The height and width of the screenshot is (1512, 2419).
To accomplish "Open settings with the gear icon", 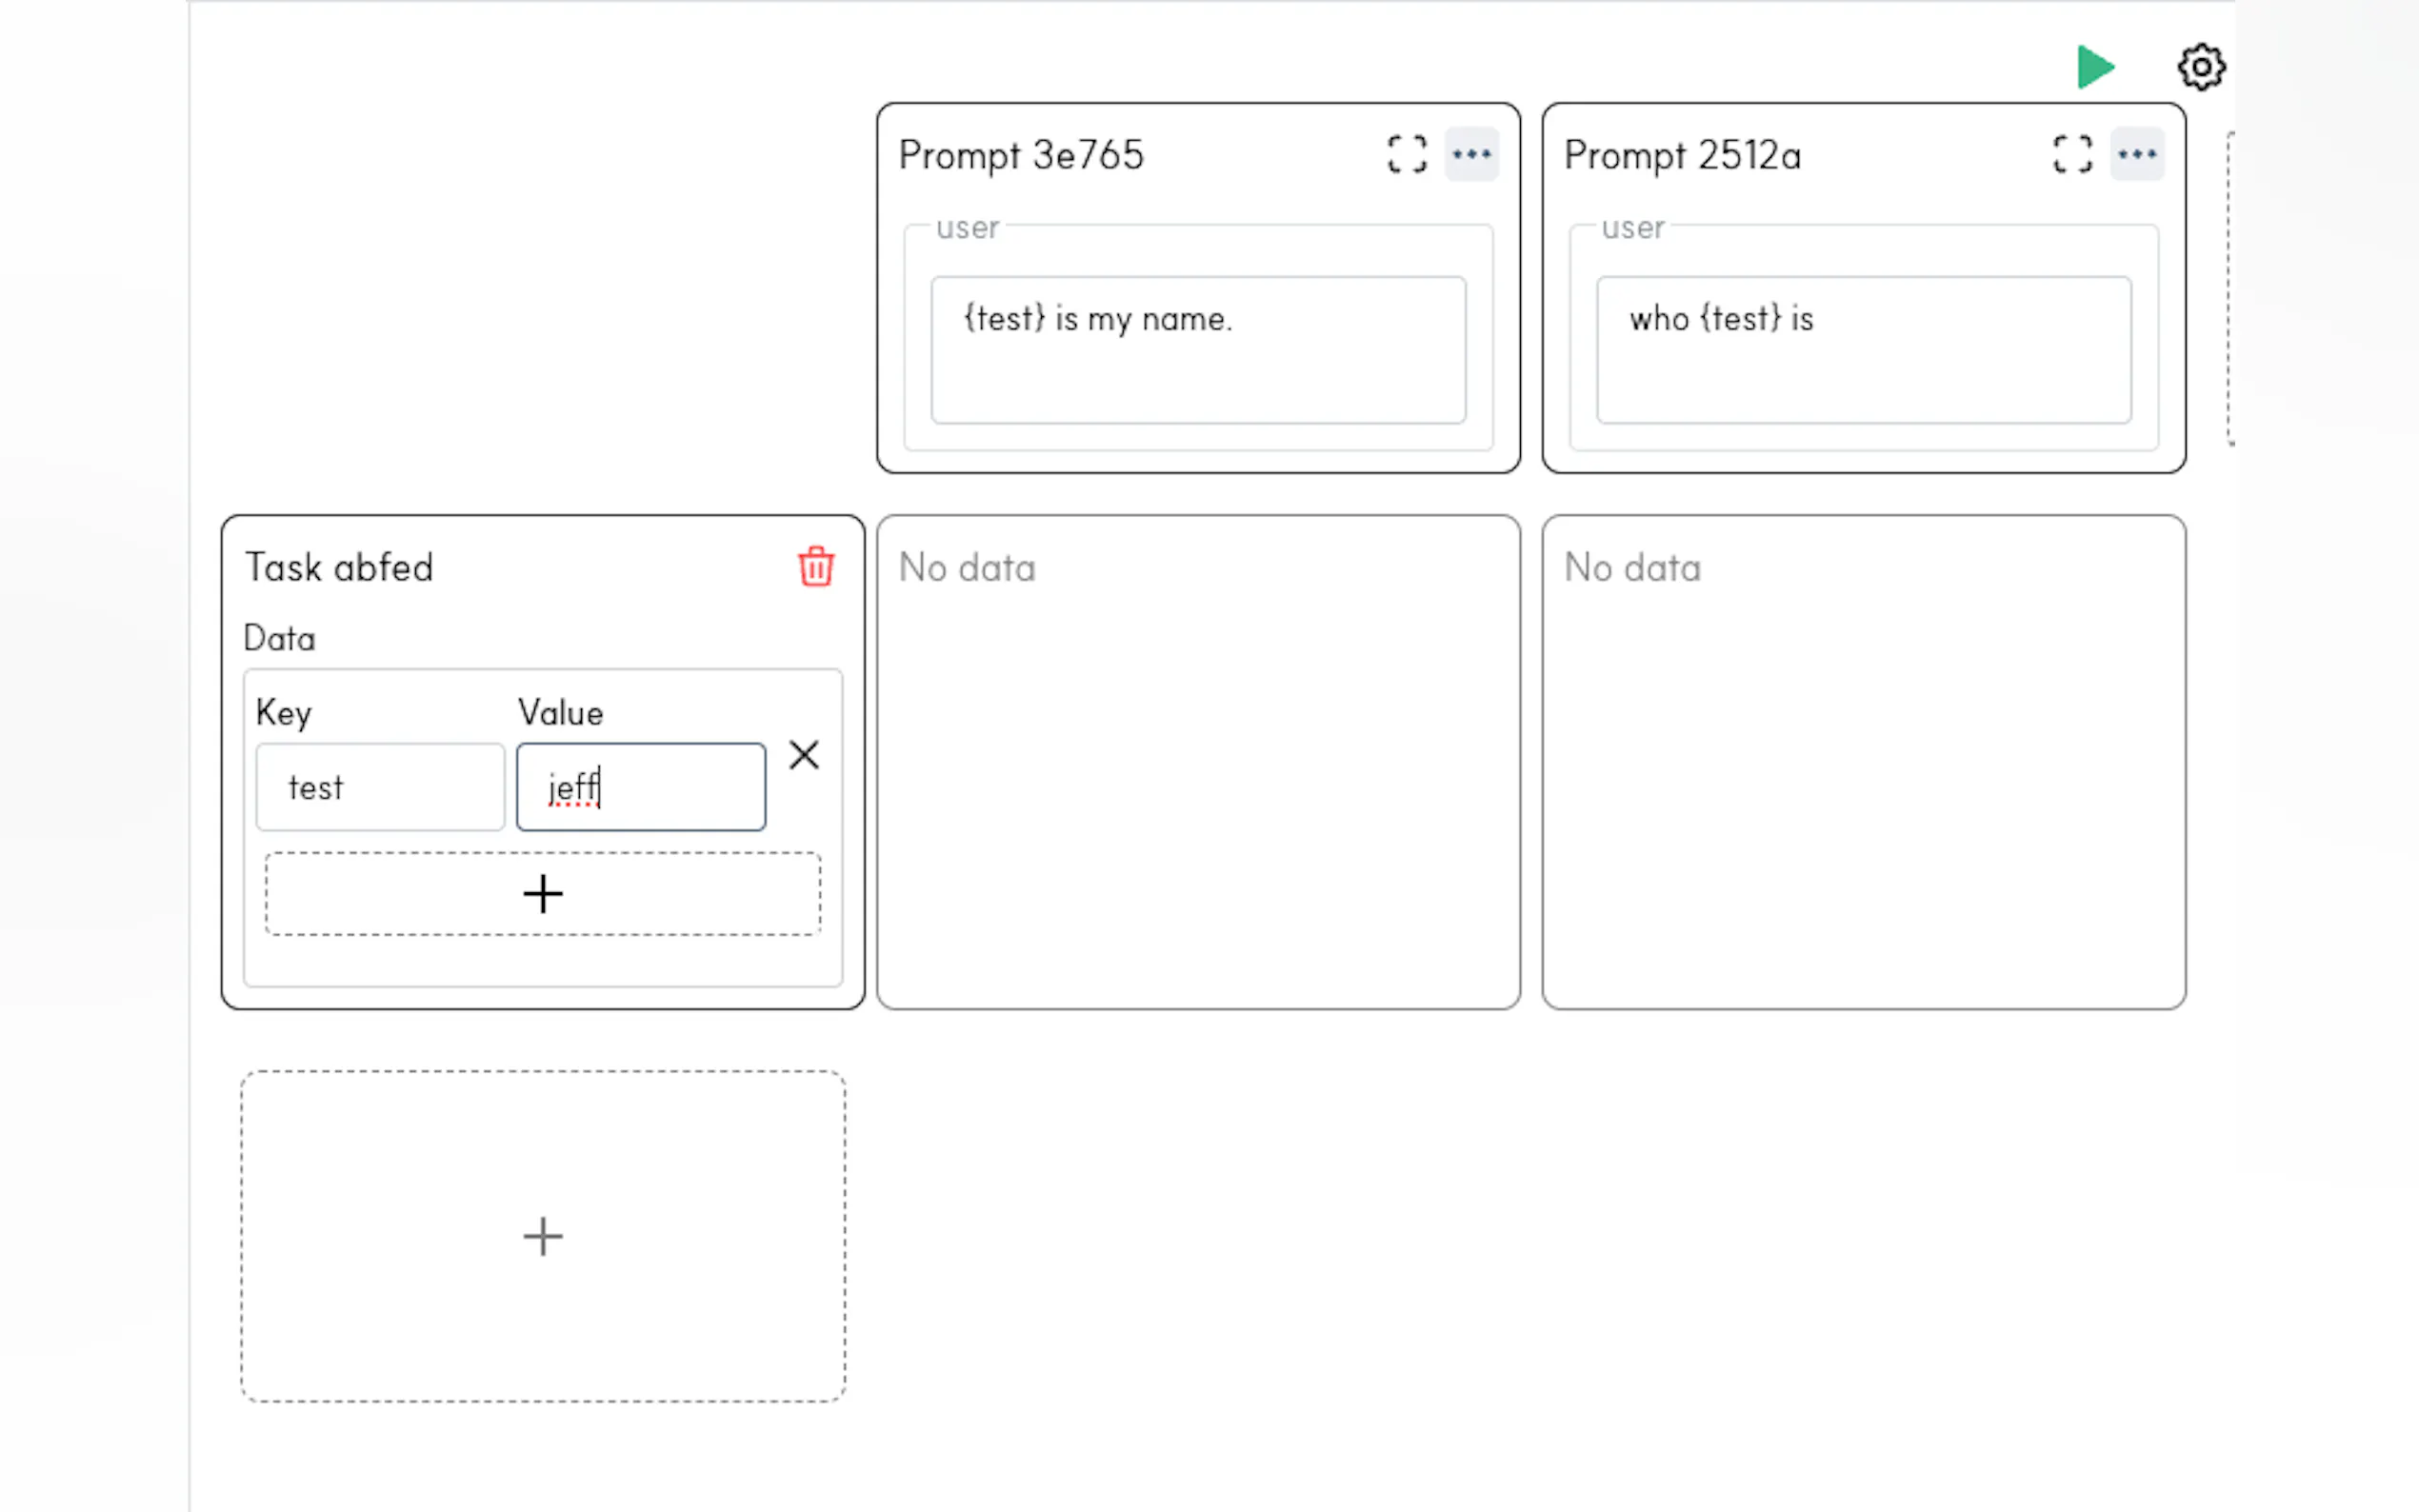I will coord(2200,67).
